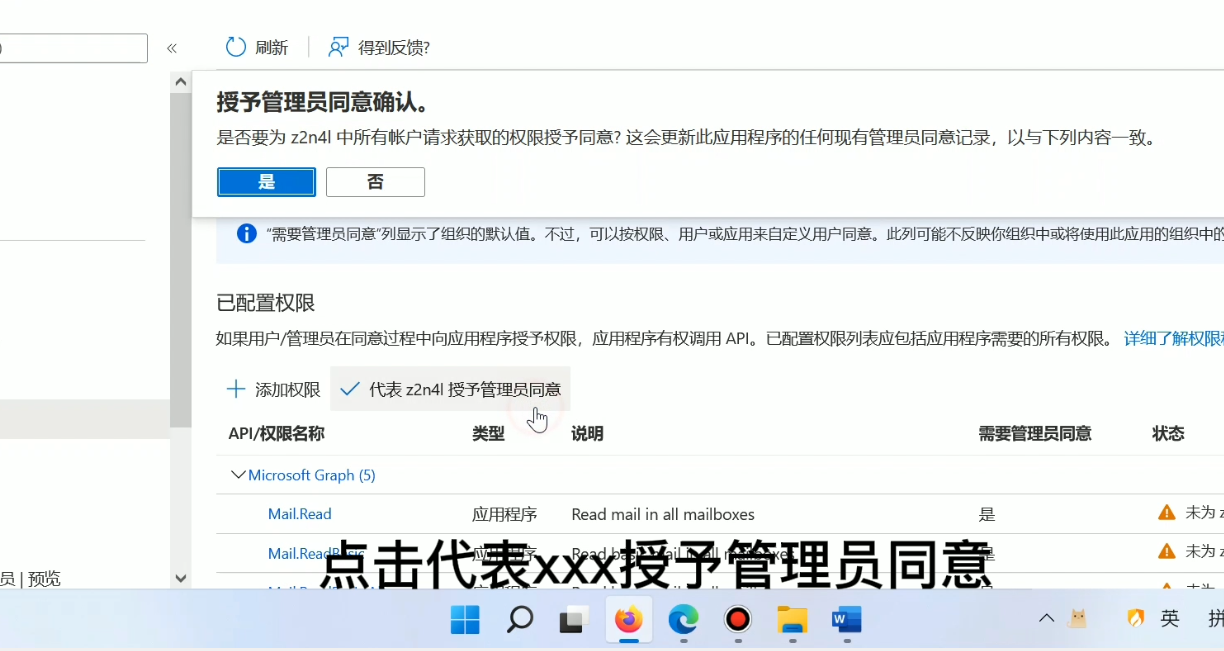Viewport: 1224px width, 651px height.
Task: Click the plus icon of 添加权限
Action: pyautogui.click(x=236, y=389)
